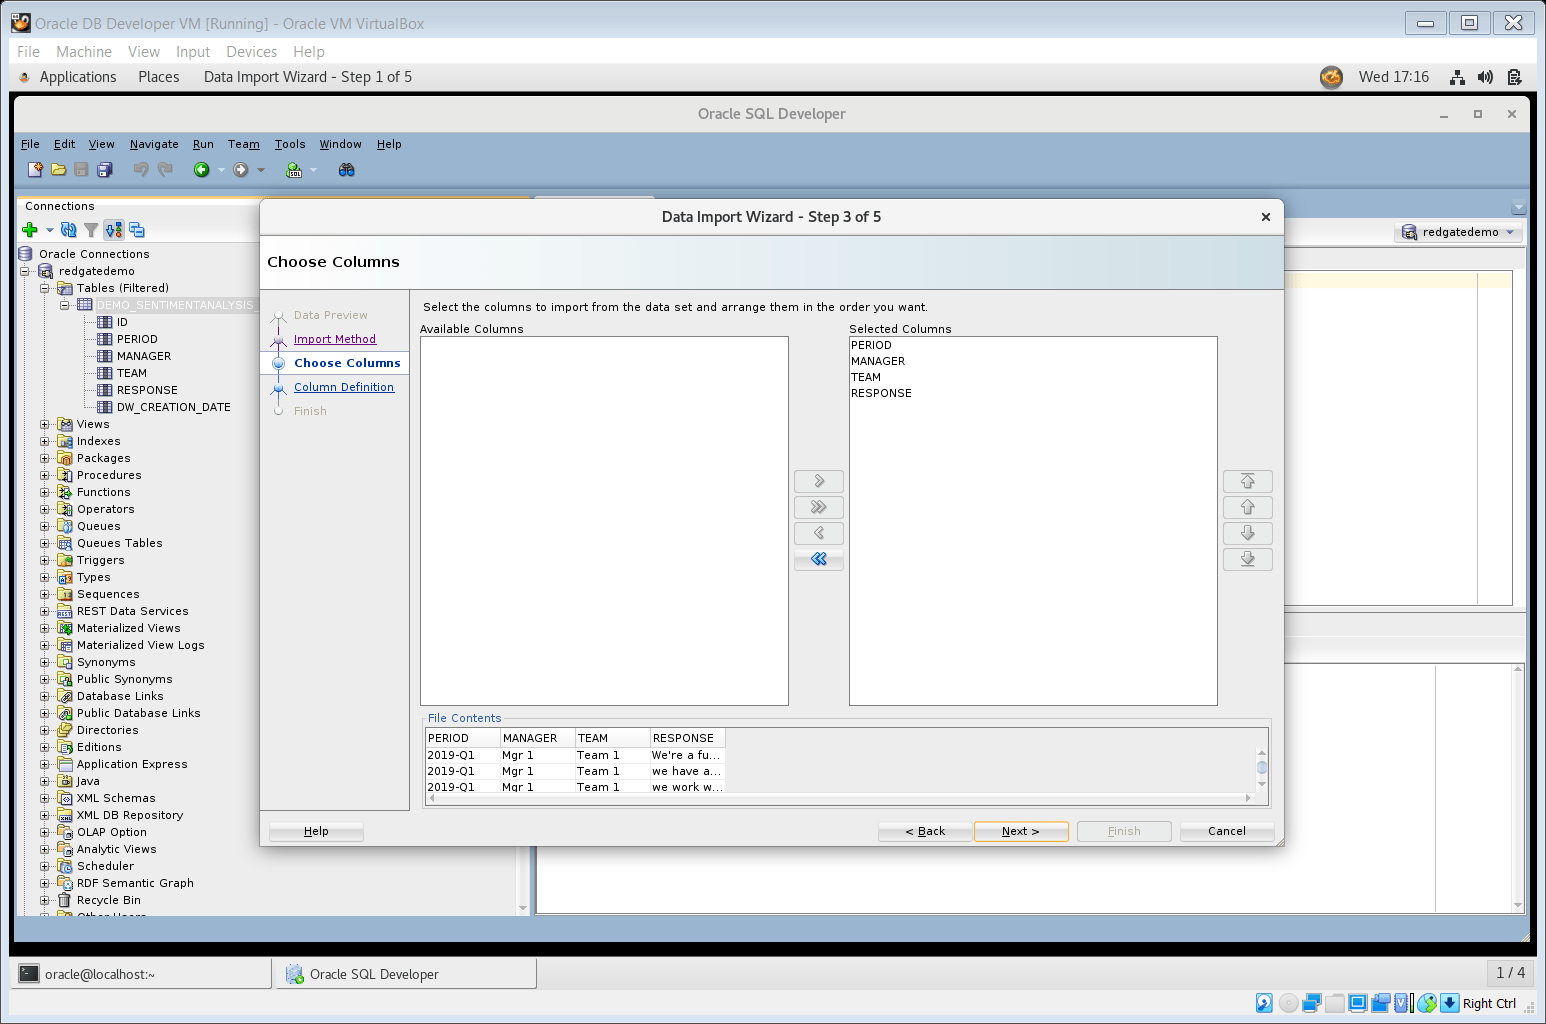The image size is (1546, 1024).
Task: Click the Open folder toolbar icon
Action: coord(59,170)
